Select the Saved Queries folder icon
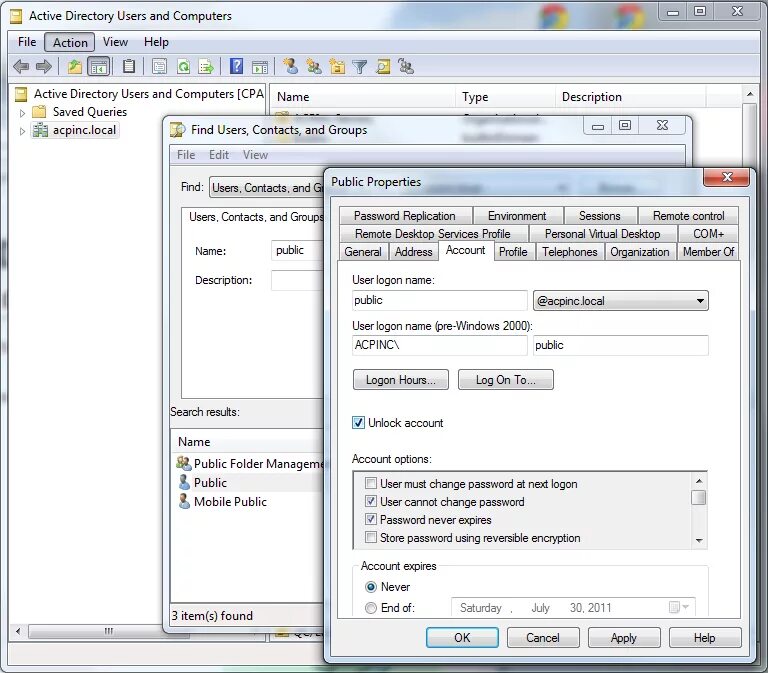This screenshot has height=673, width=768. 39,112
